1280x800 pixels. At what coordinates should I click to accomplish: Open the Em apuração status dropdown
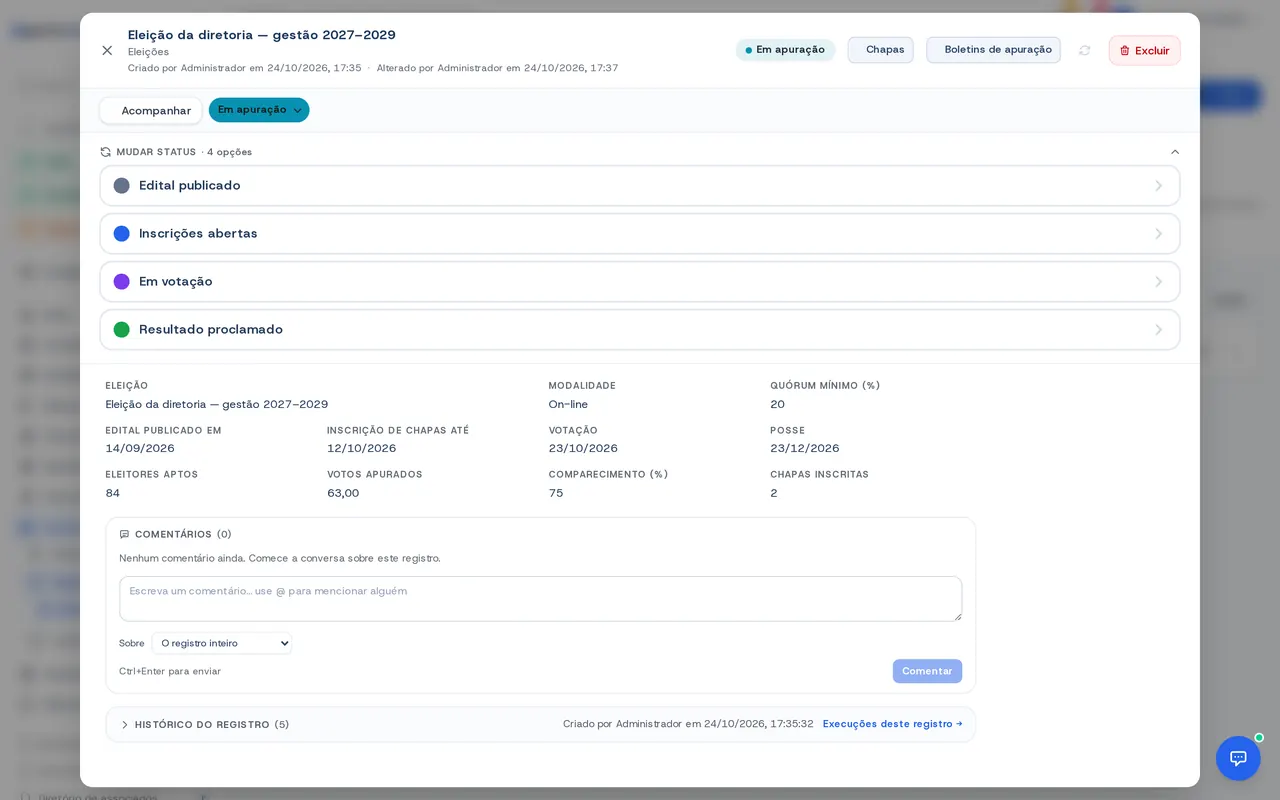(259, 110)
